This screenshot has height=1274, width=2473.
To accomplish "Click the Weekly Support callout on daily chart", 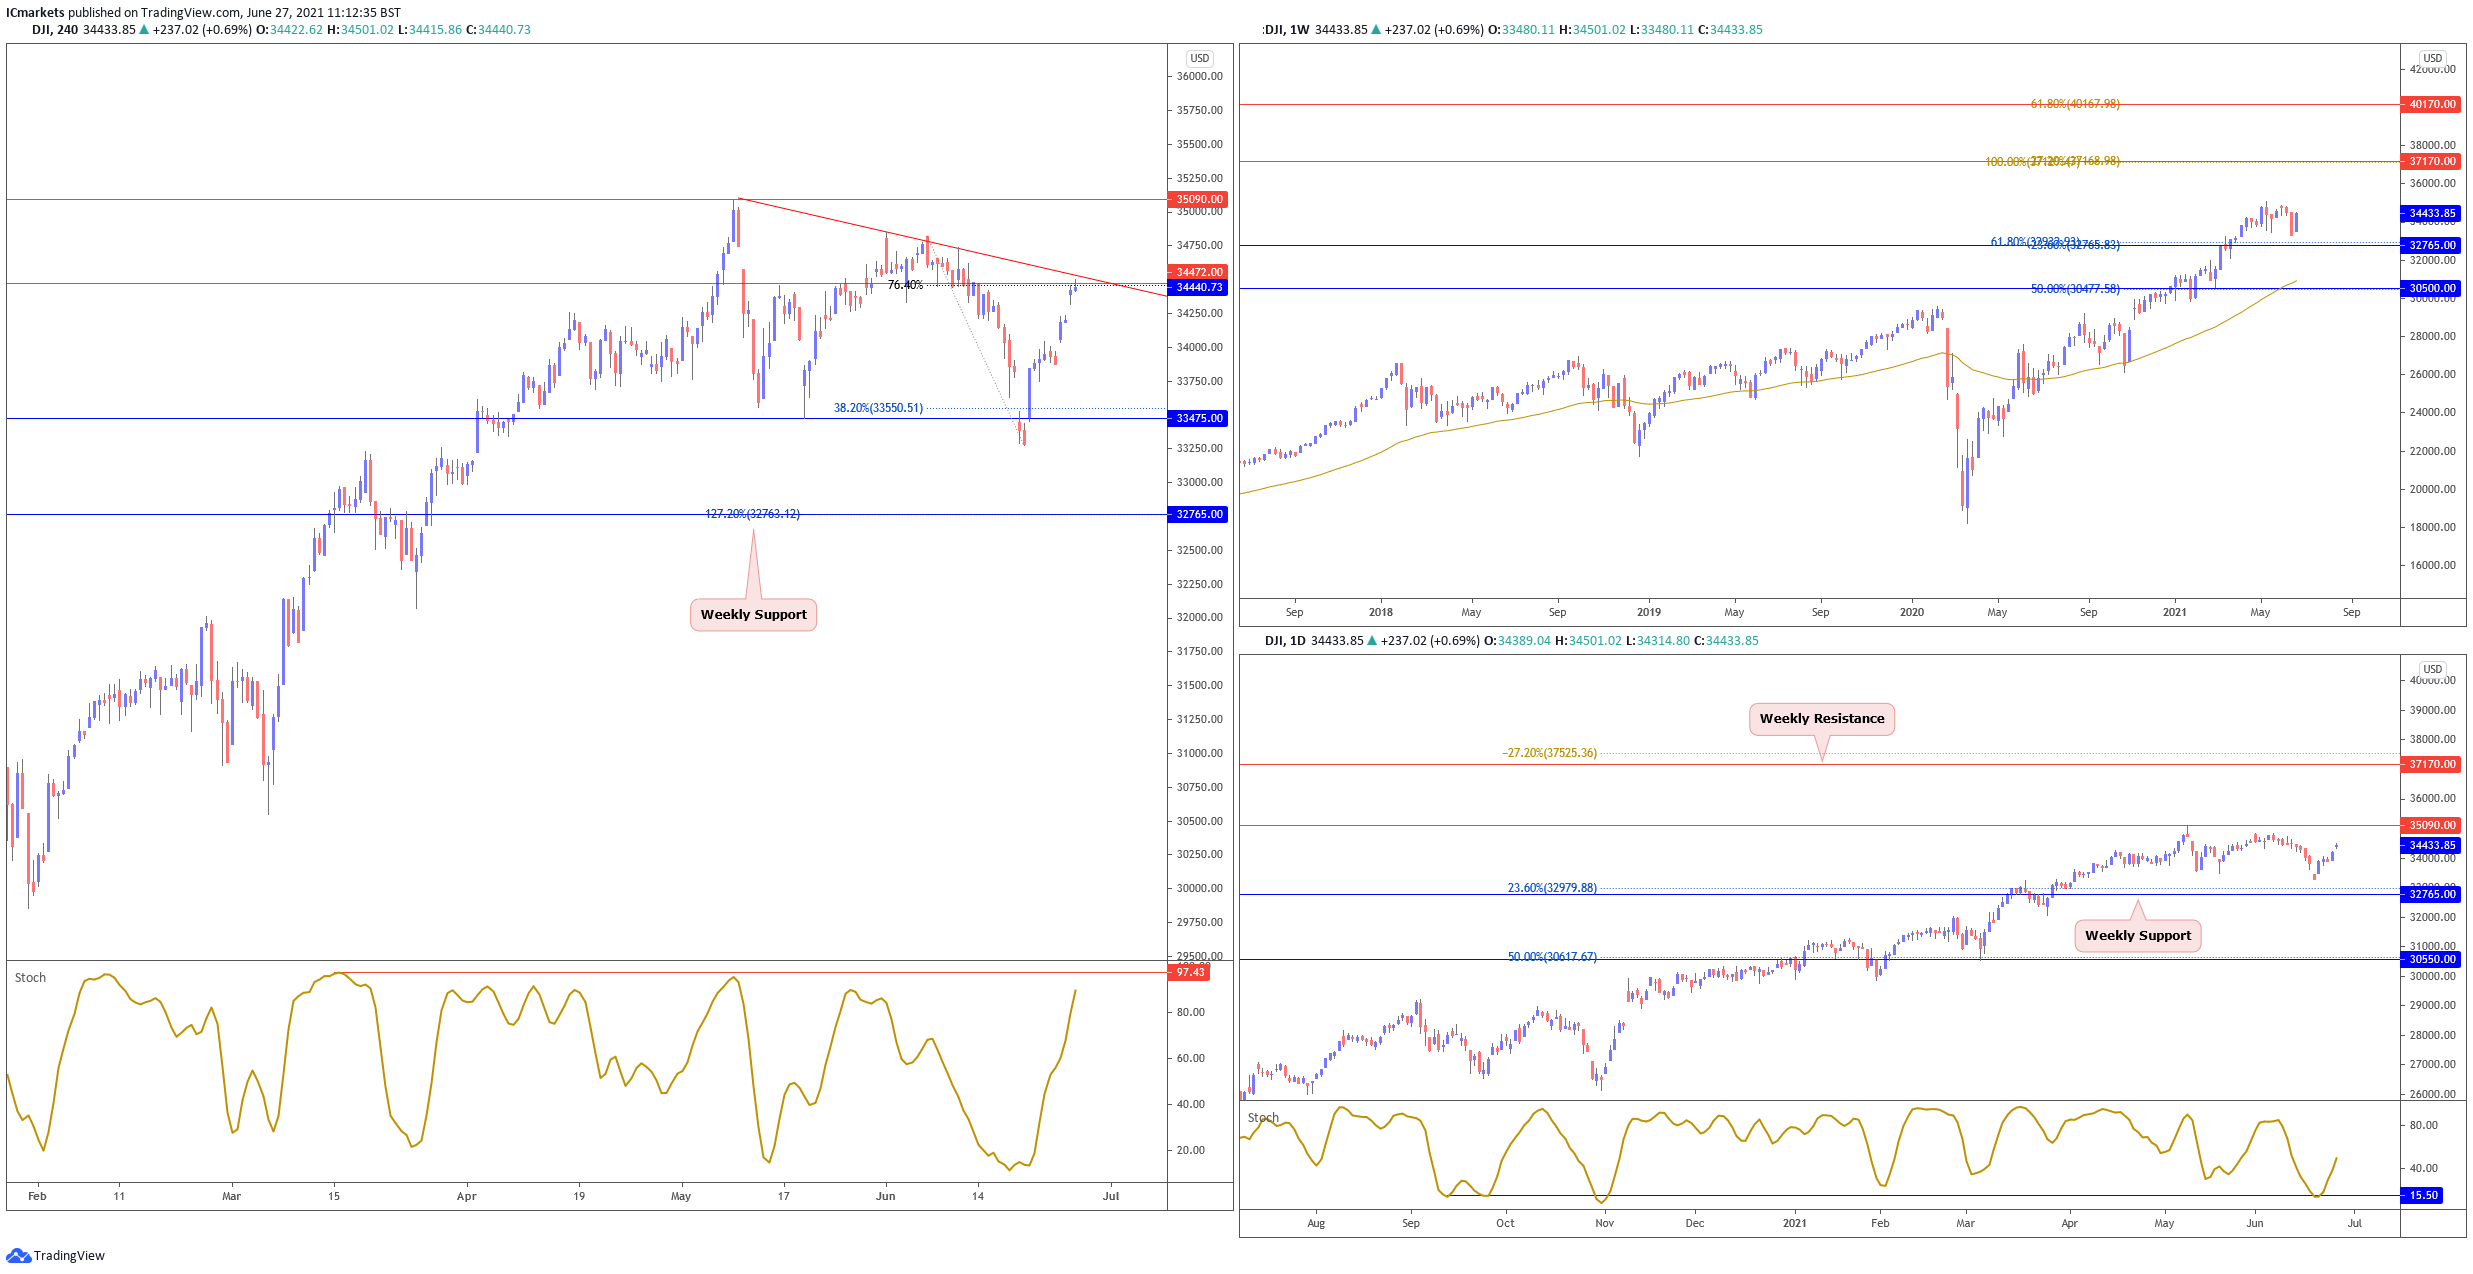I will (x=2137, y=936).
